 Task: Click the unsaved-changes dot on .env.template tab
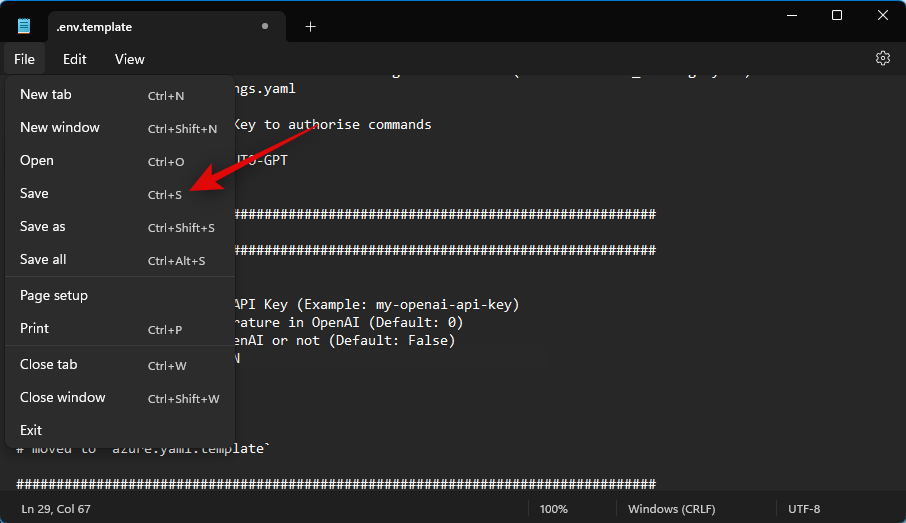pos(265,26)
